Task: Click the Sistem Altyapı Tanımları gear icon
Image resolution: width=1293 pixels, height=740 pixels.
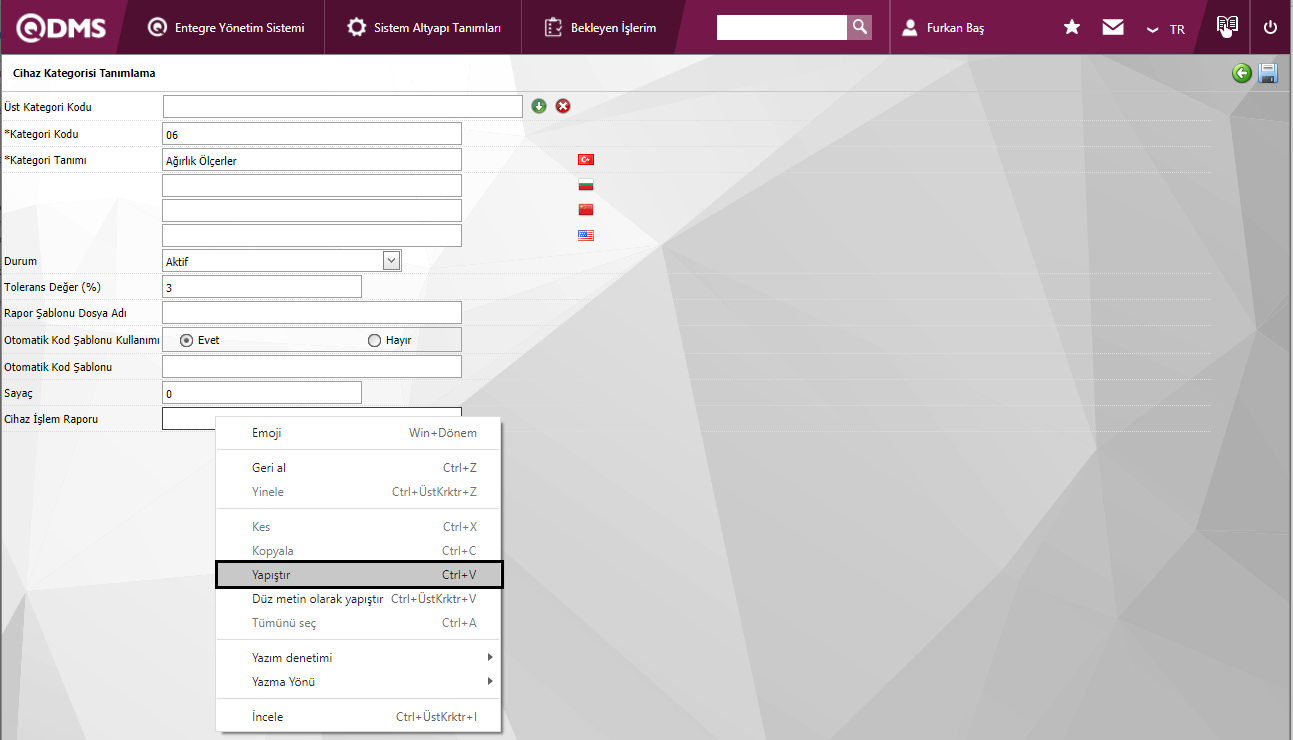Action: pos(356,28)
